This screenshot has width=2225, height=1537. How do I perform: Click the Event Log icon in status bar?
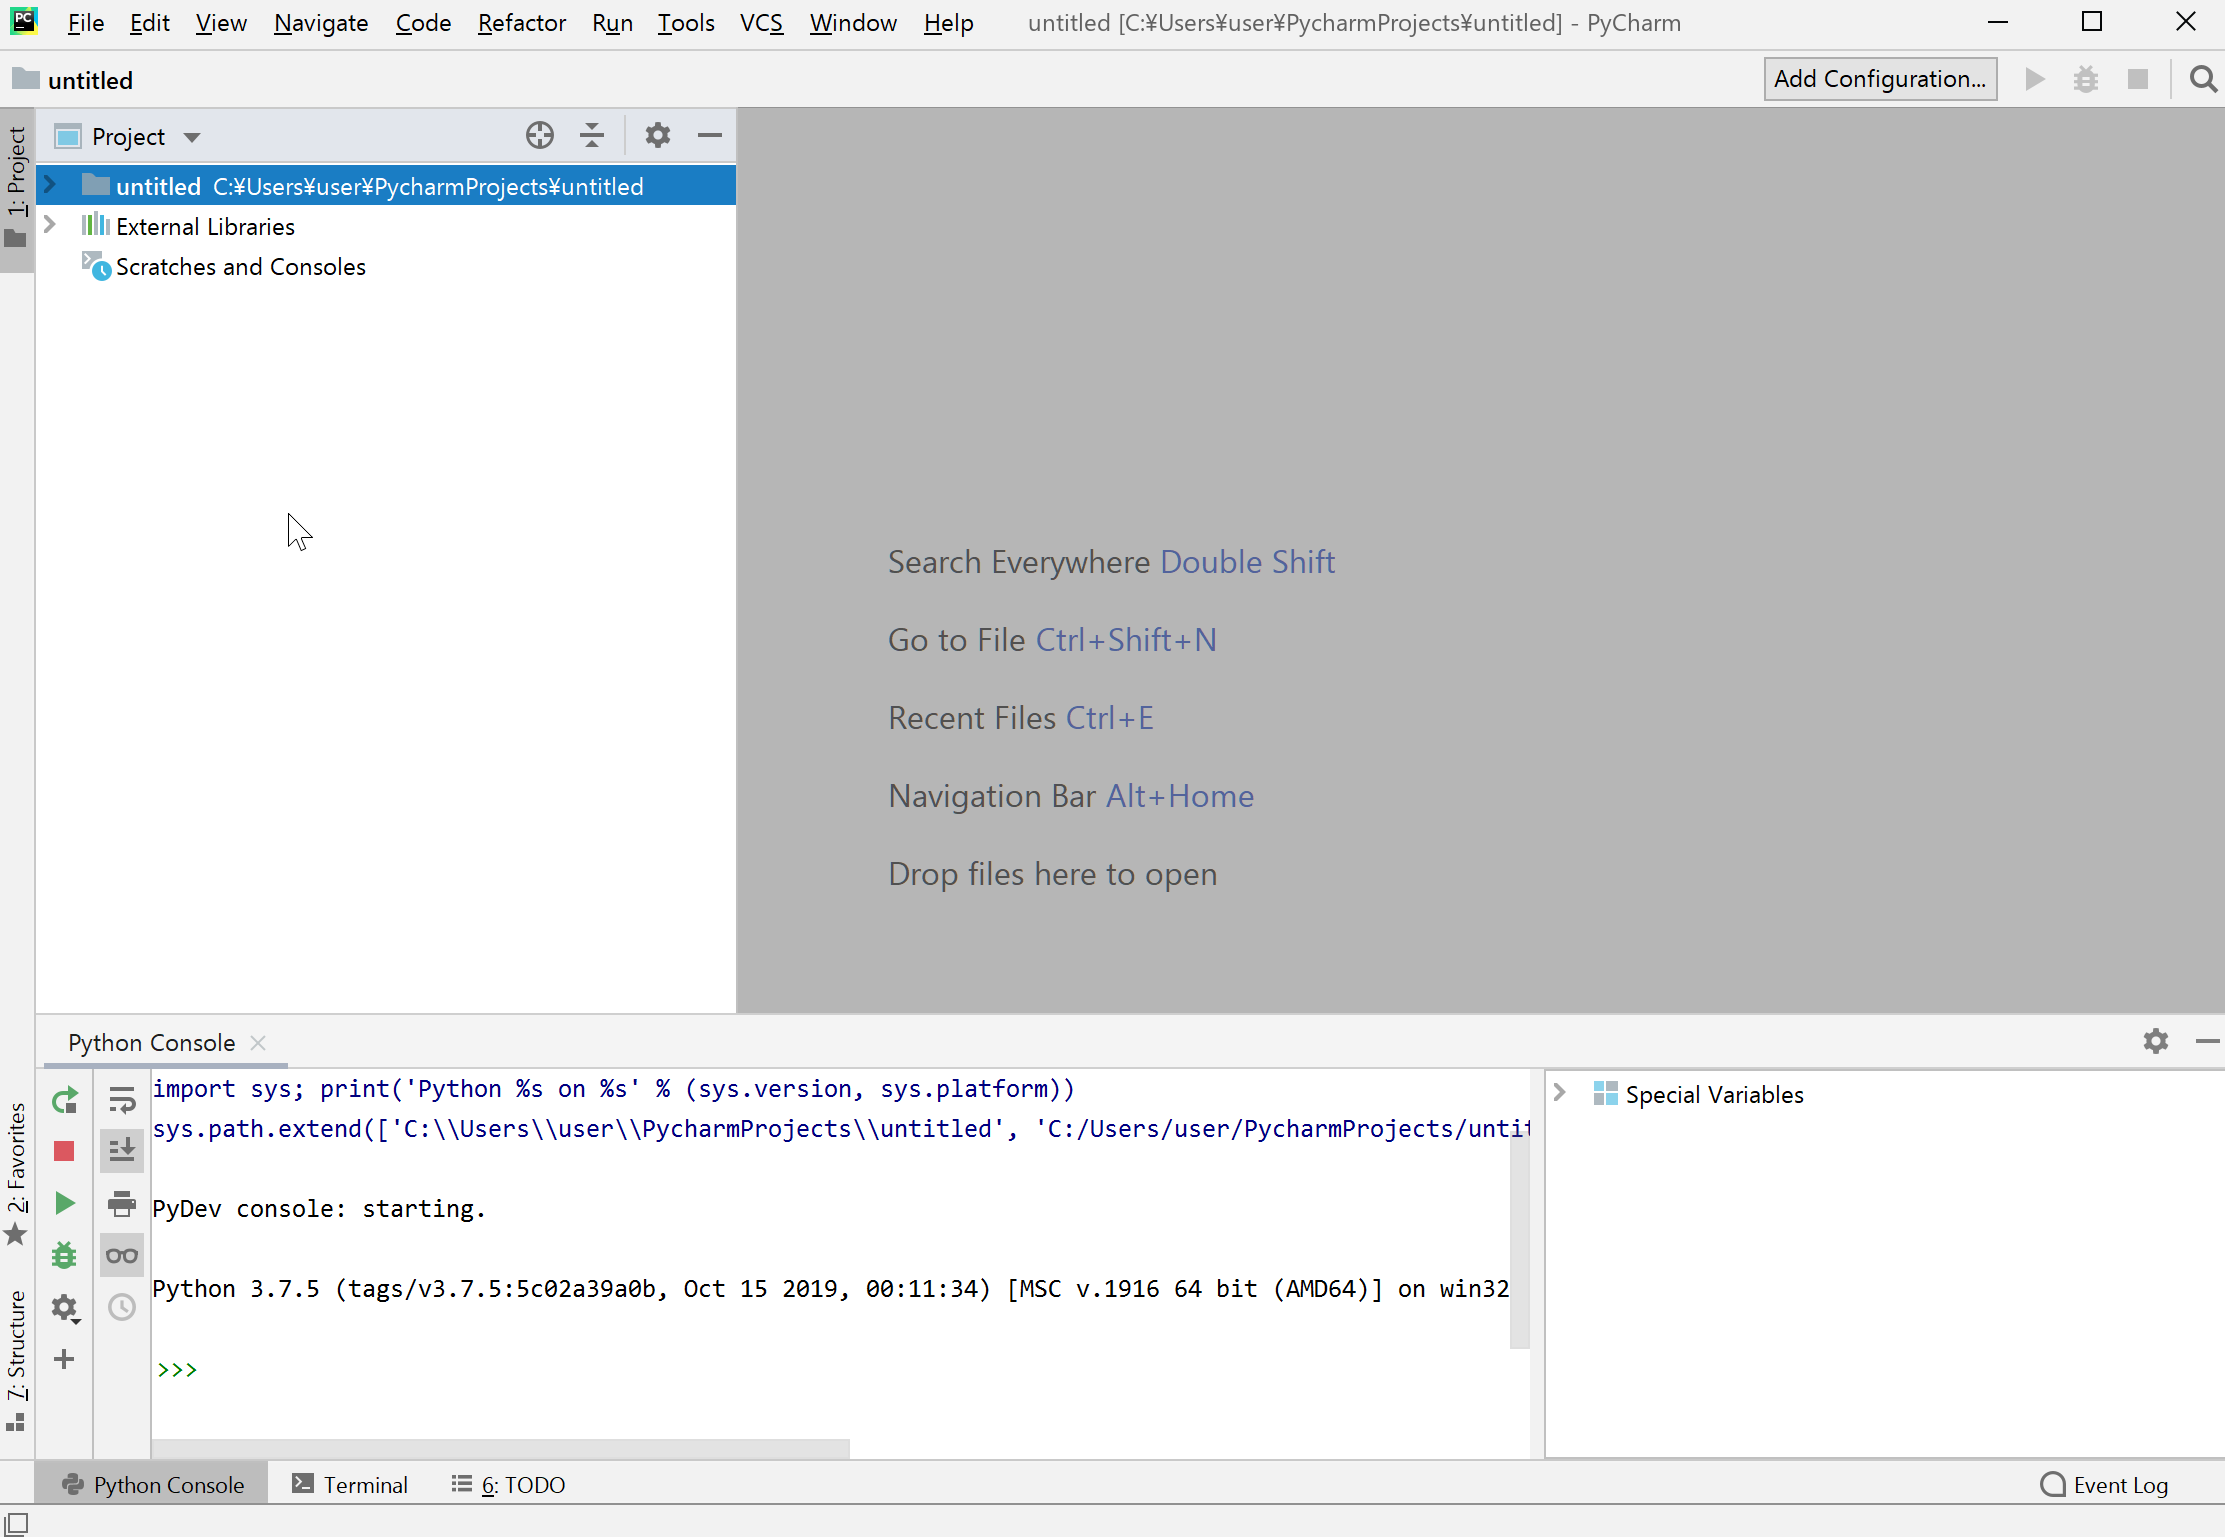click(2052, 1484)
